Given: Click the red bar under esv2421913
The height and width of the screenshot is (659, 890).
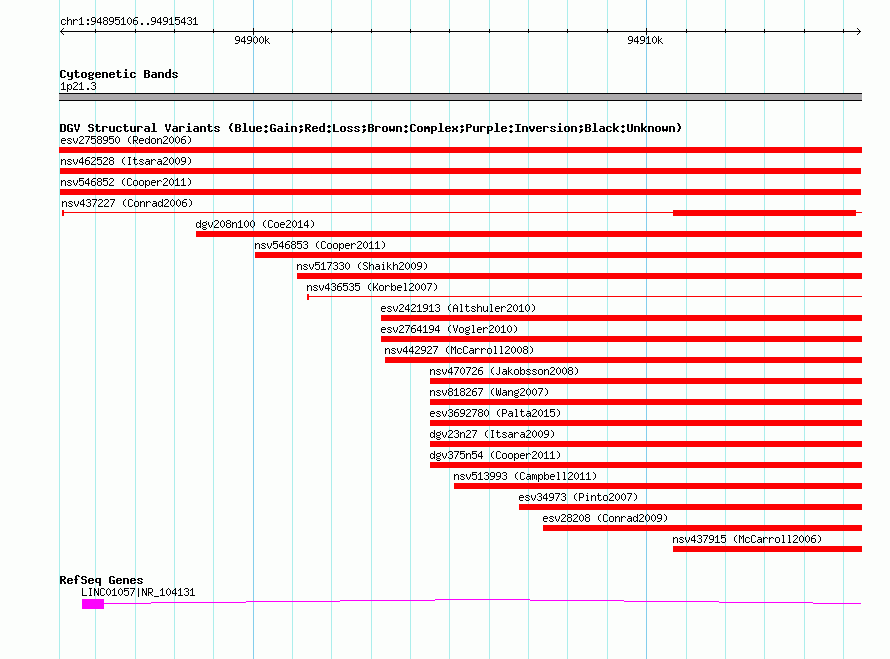Looking at the screenshot, I should point(622,318).
